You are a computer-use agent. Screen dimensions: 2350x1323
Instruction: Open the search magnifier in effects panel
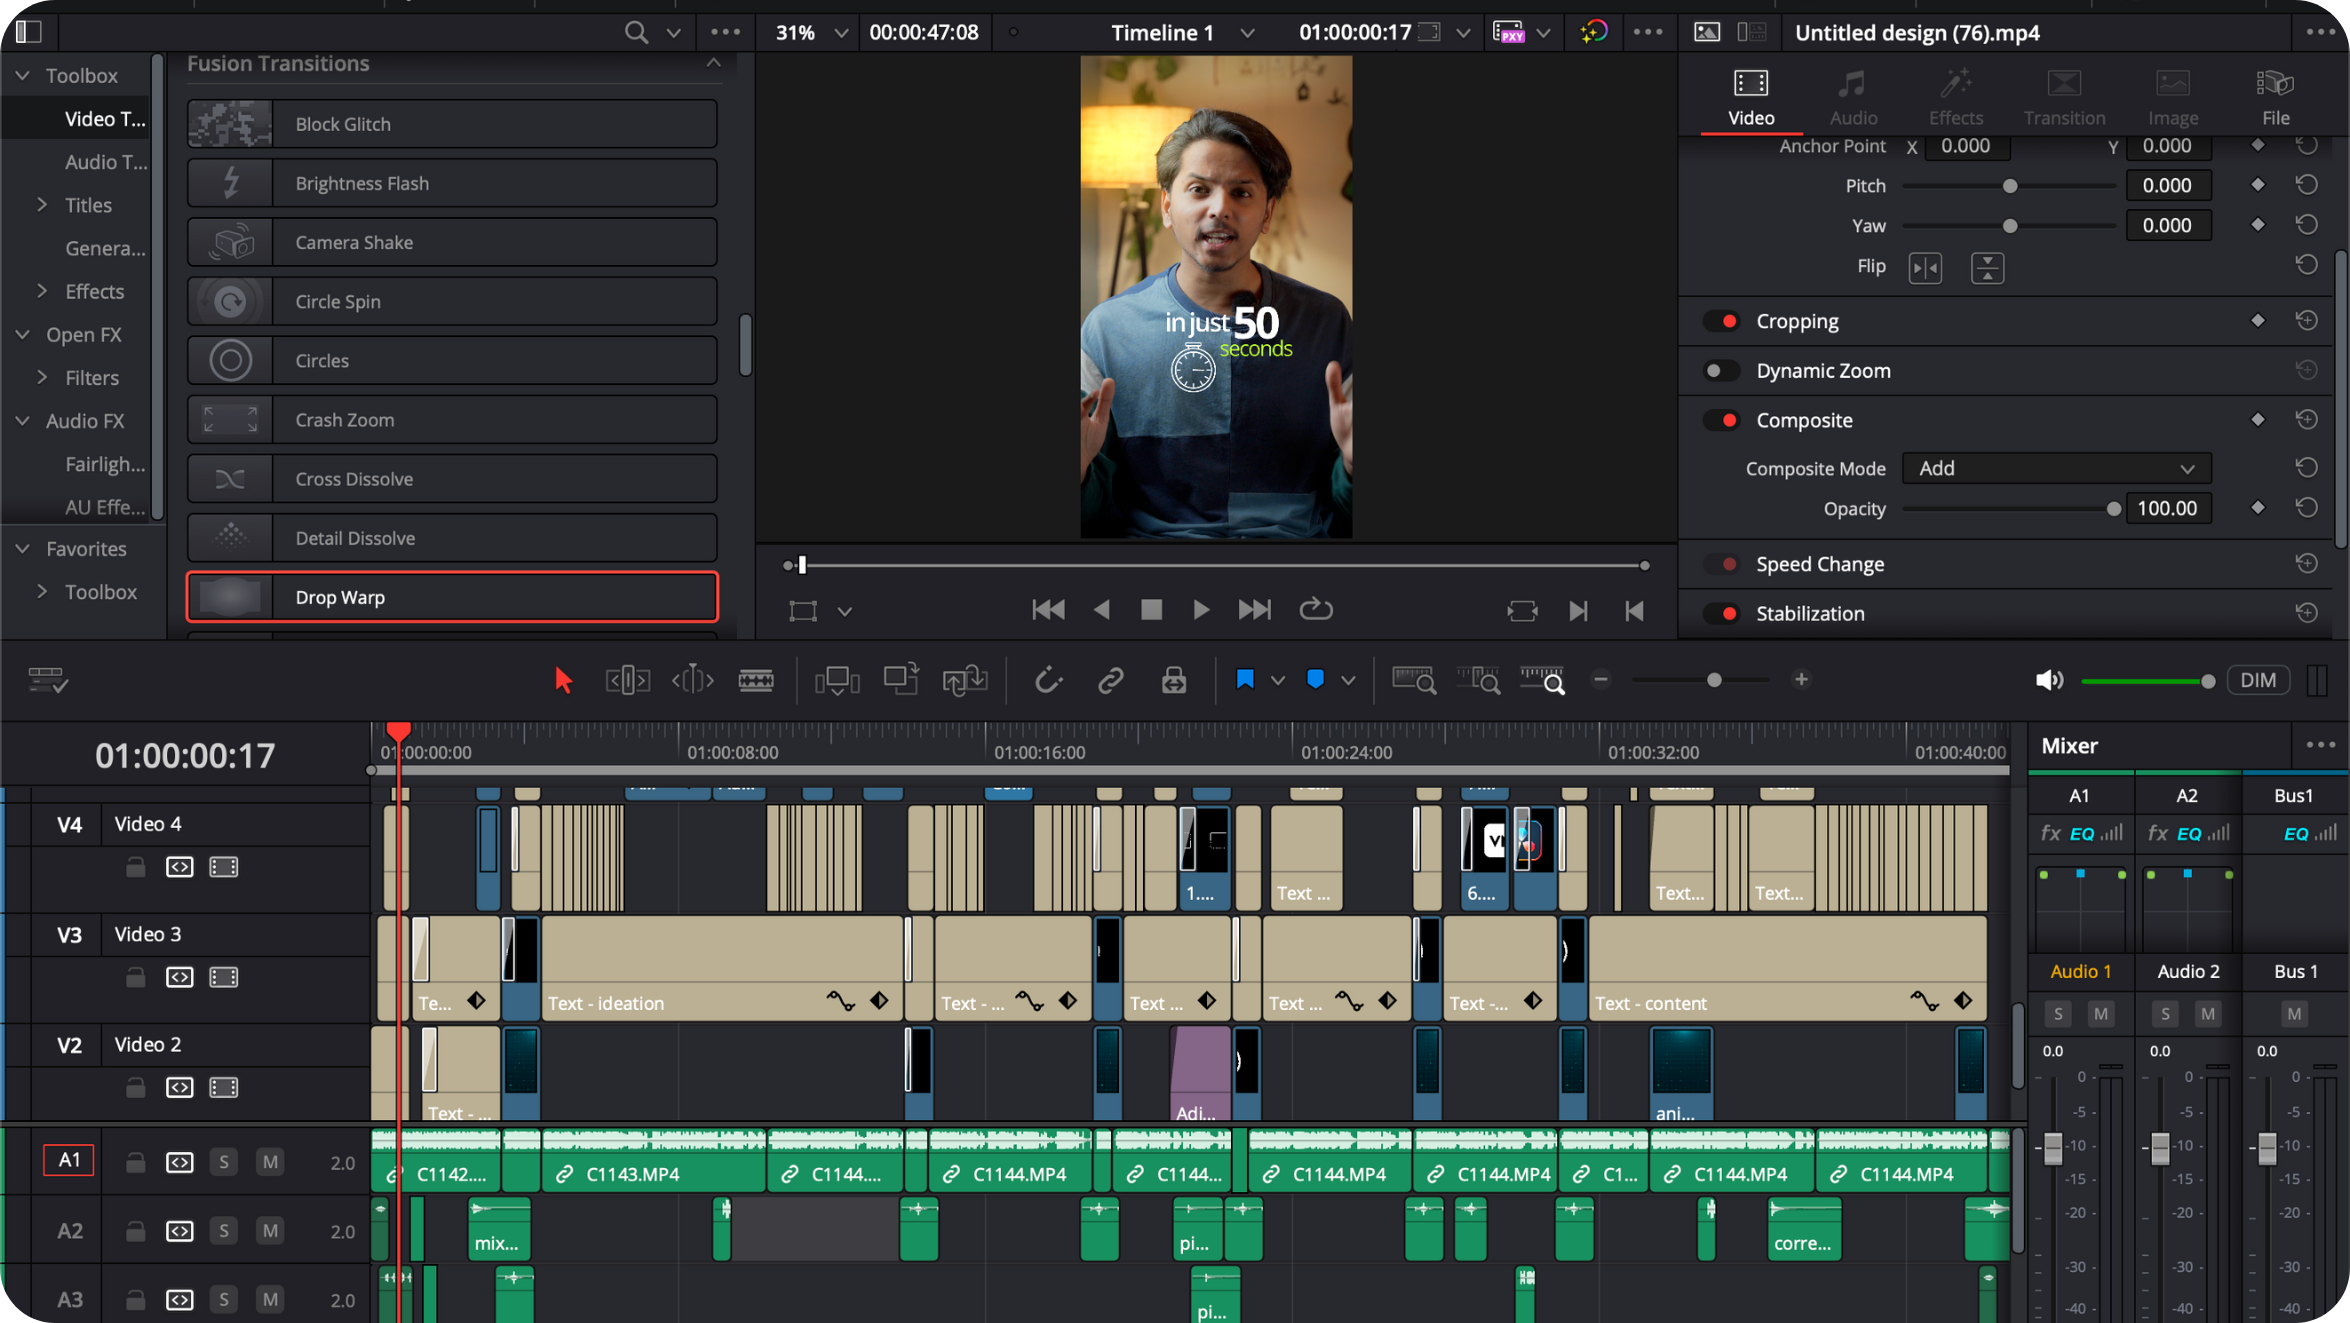point(636,32)
